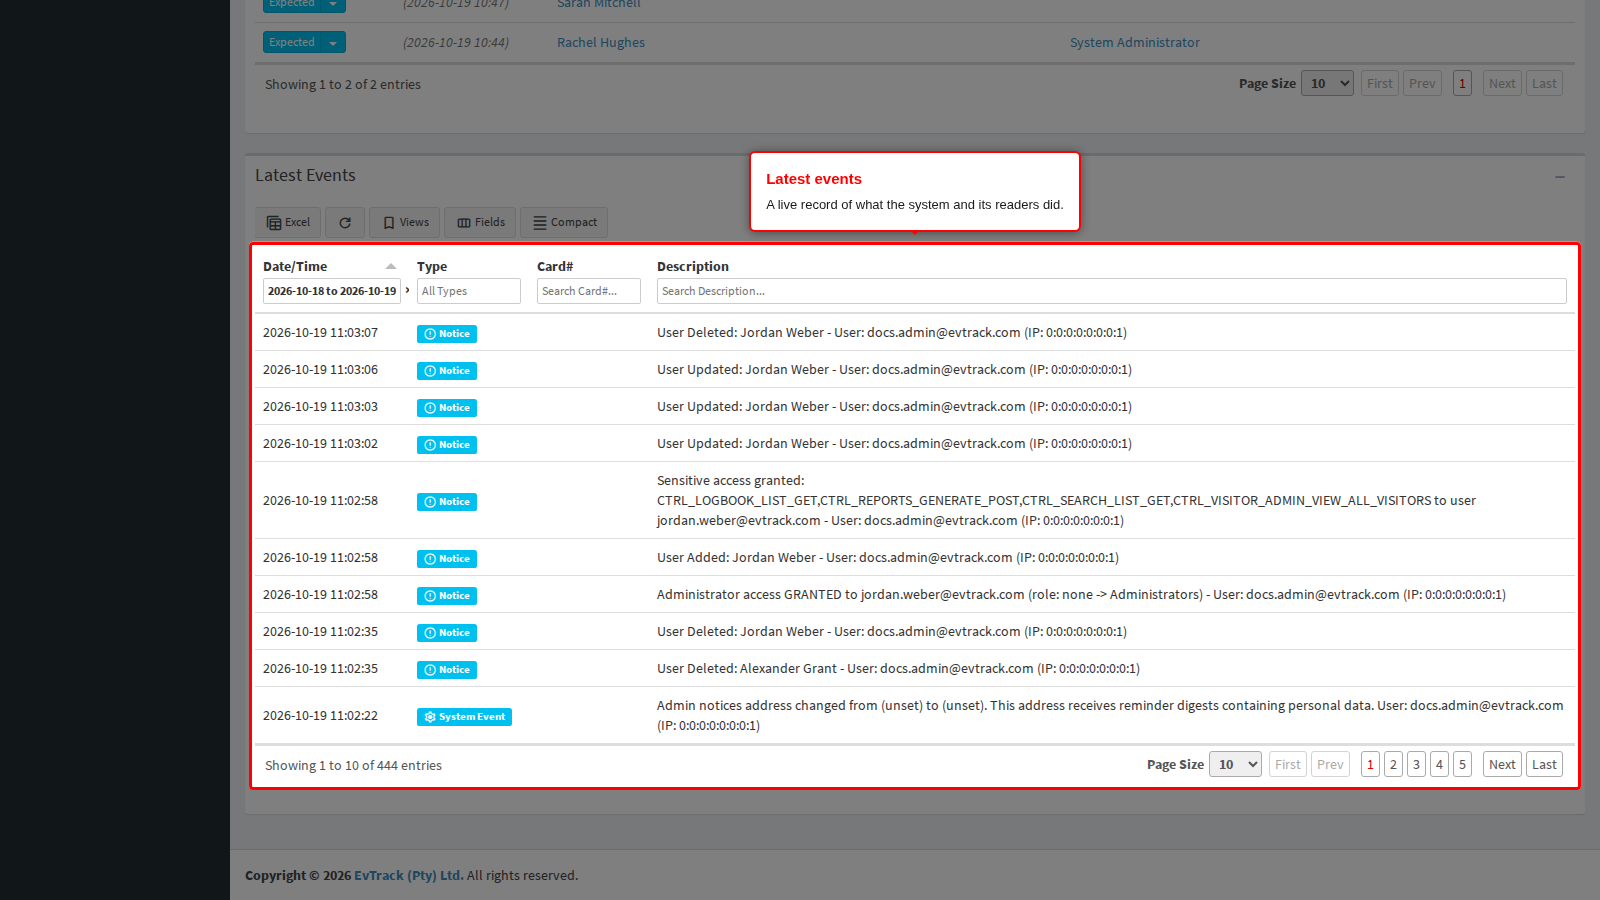The height and width of the screenshot is (900, 1600).
Task: Collapse the Latest Events panel
Action: click(x=1560, y=176)
